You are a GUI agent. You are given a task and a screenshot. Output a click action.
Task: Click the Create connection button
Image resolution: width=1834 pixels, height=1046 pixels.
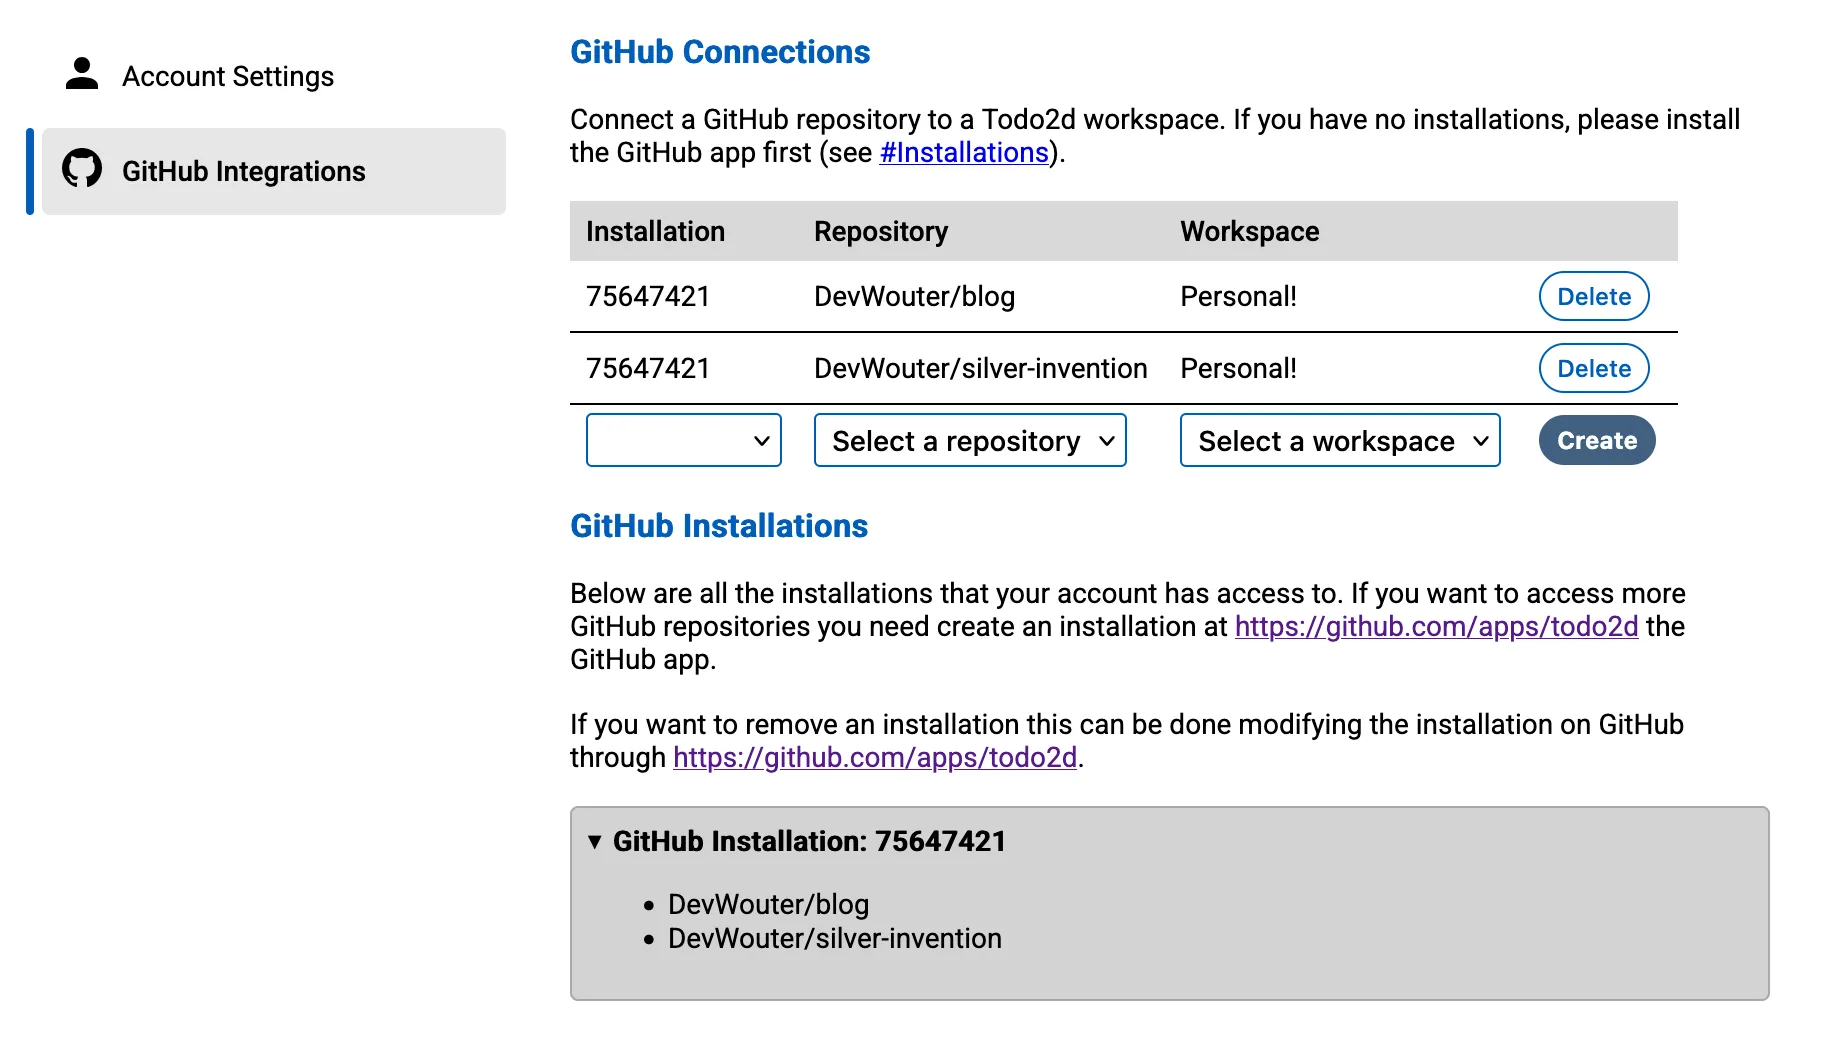[1597, 440]
